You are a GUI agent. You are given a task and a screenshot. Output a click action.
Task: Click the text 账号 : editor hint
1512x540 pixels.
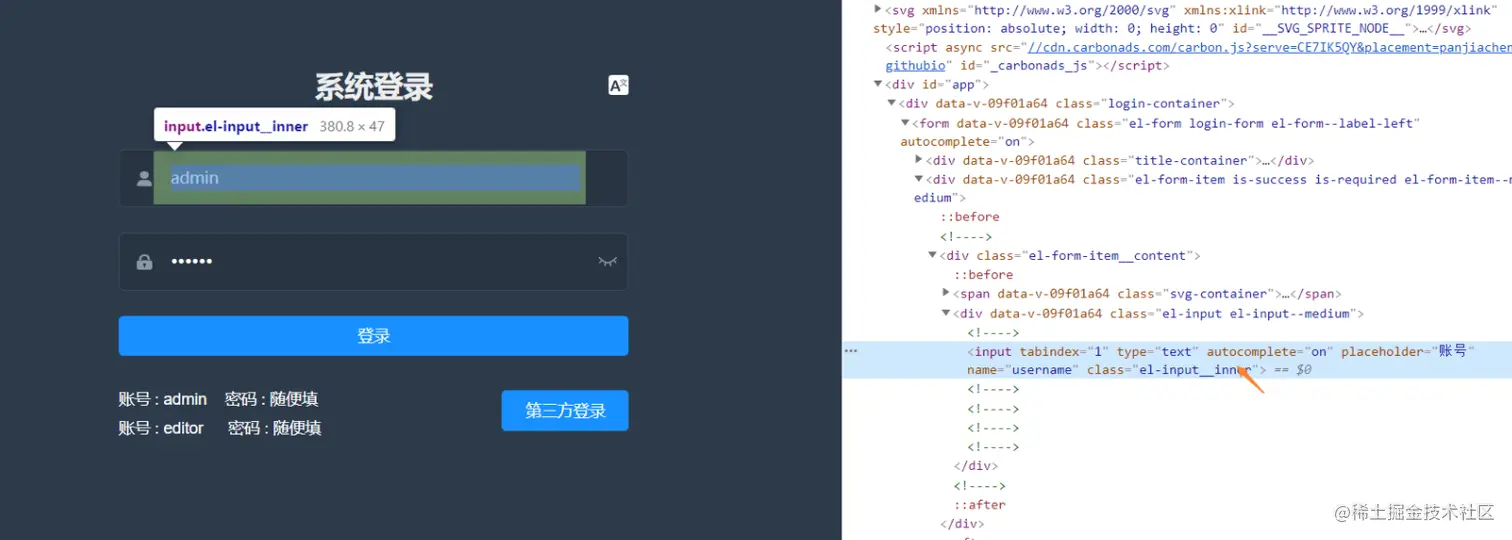(x=161, y=428)
